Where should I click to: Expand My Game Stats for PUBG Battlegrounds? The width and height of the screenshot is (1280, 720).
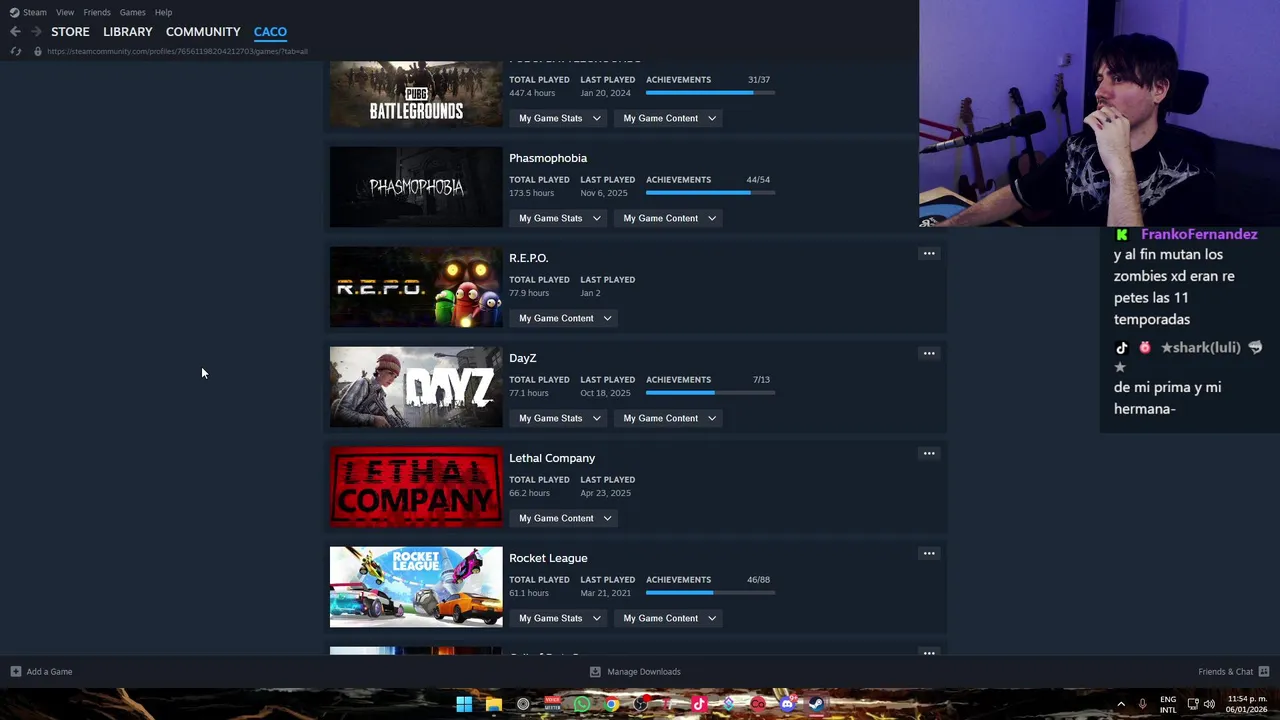[x=560, y=118]
